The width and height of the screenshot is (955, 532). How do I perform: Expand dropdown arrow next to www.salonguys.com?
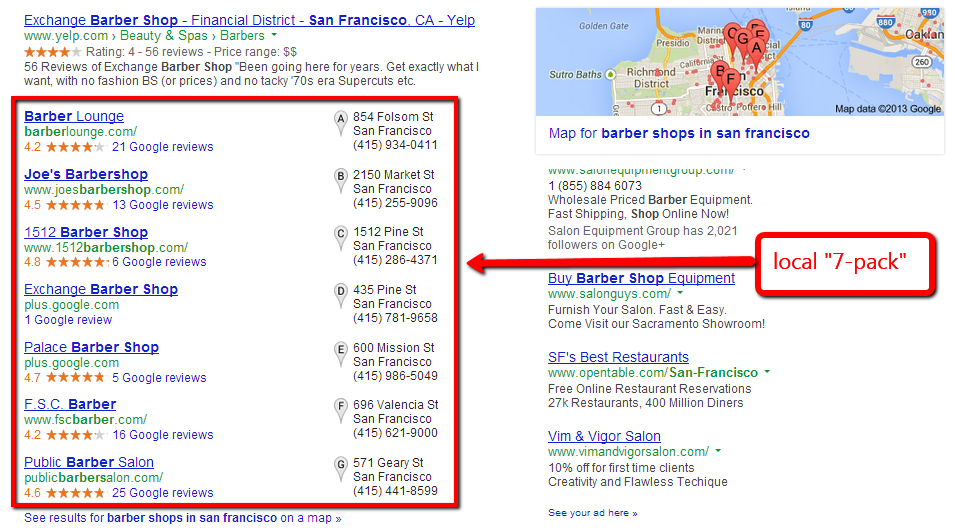(x=680, y=293)
